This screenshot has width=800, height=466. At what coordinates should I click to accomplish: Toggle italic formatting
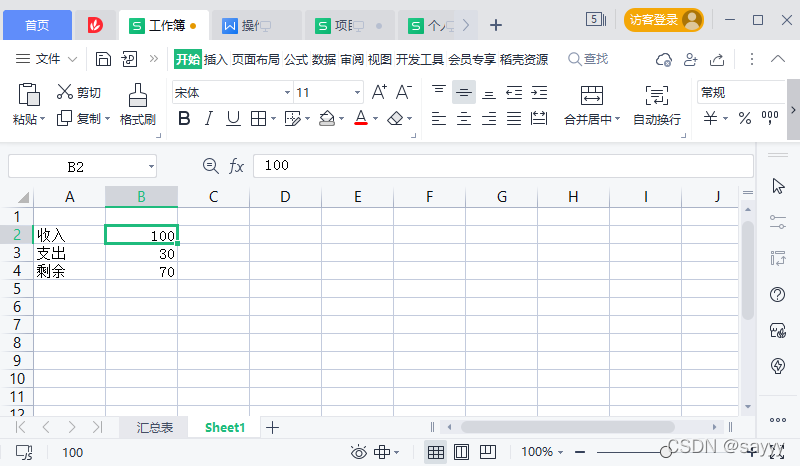click(208, 119)
